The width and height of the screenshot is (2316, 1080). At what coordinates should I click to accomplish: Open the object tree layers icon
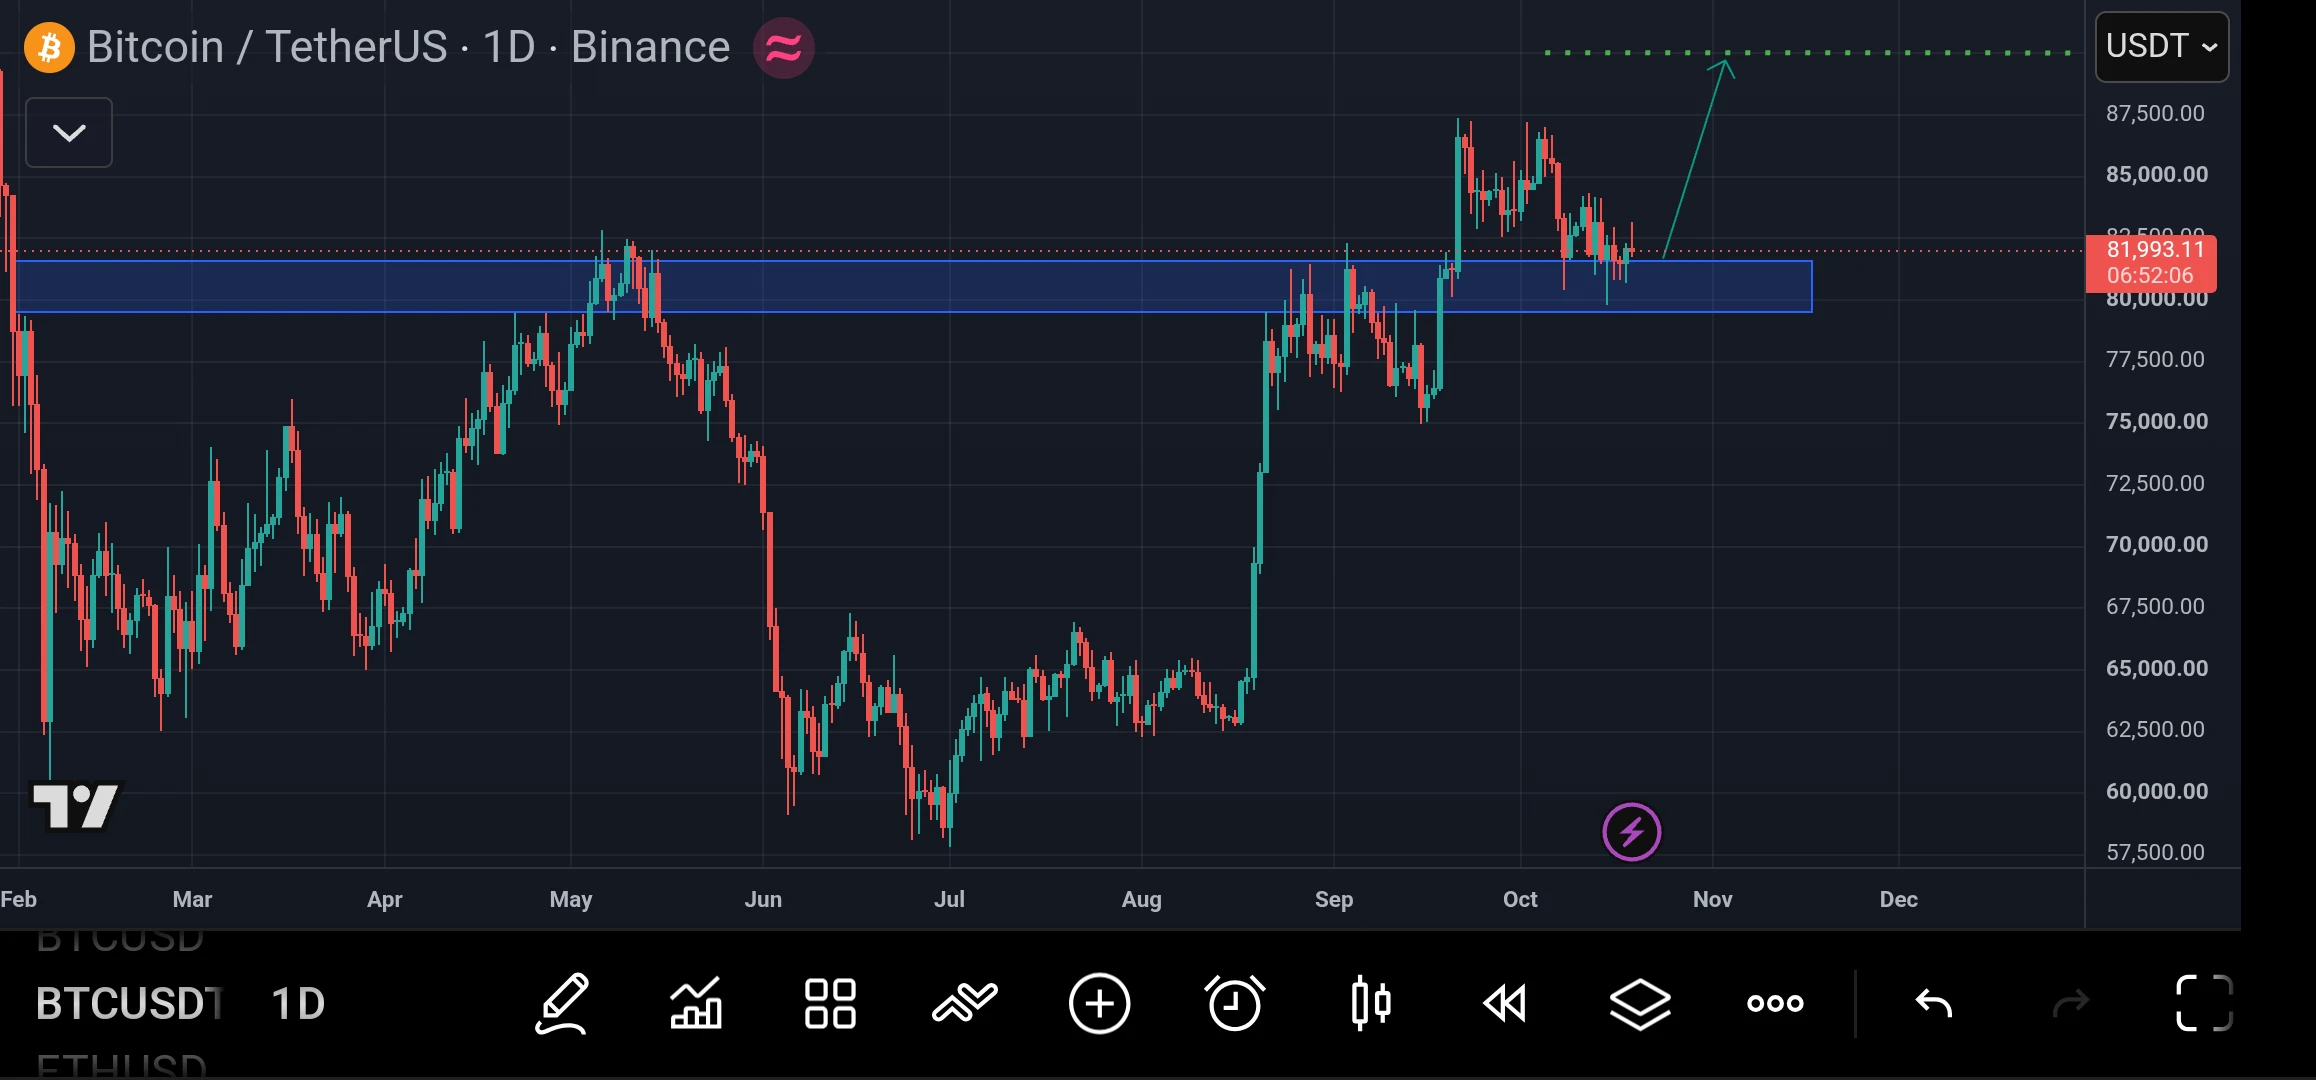point(1640,1004)
